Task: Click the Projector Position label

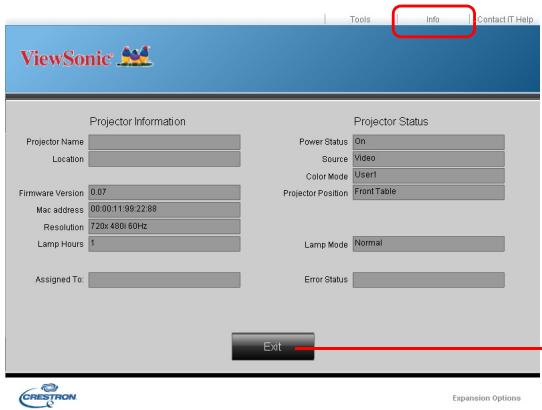Action: coord(316,193)
